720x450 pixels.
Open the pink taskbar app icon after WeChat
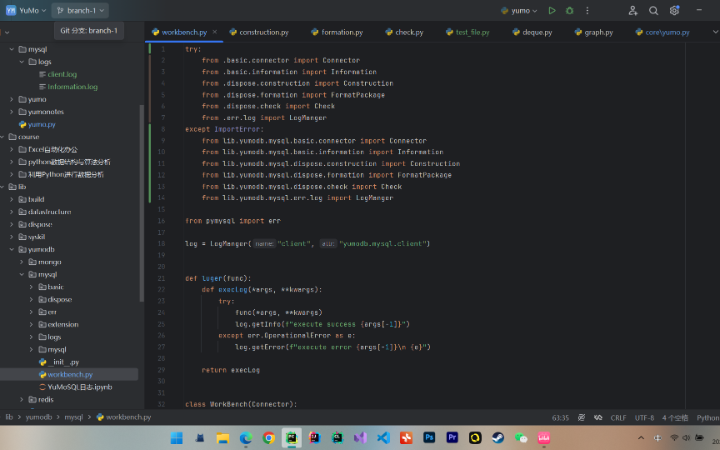pos(544,438)
